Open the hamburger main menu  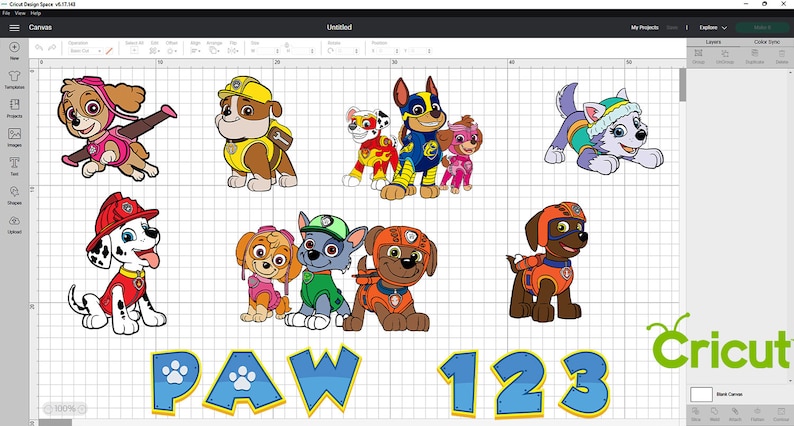14,28
